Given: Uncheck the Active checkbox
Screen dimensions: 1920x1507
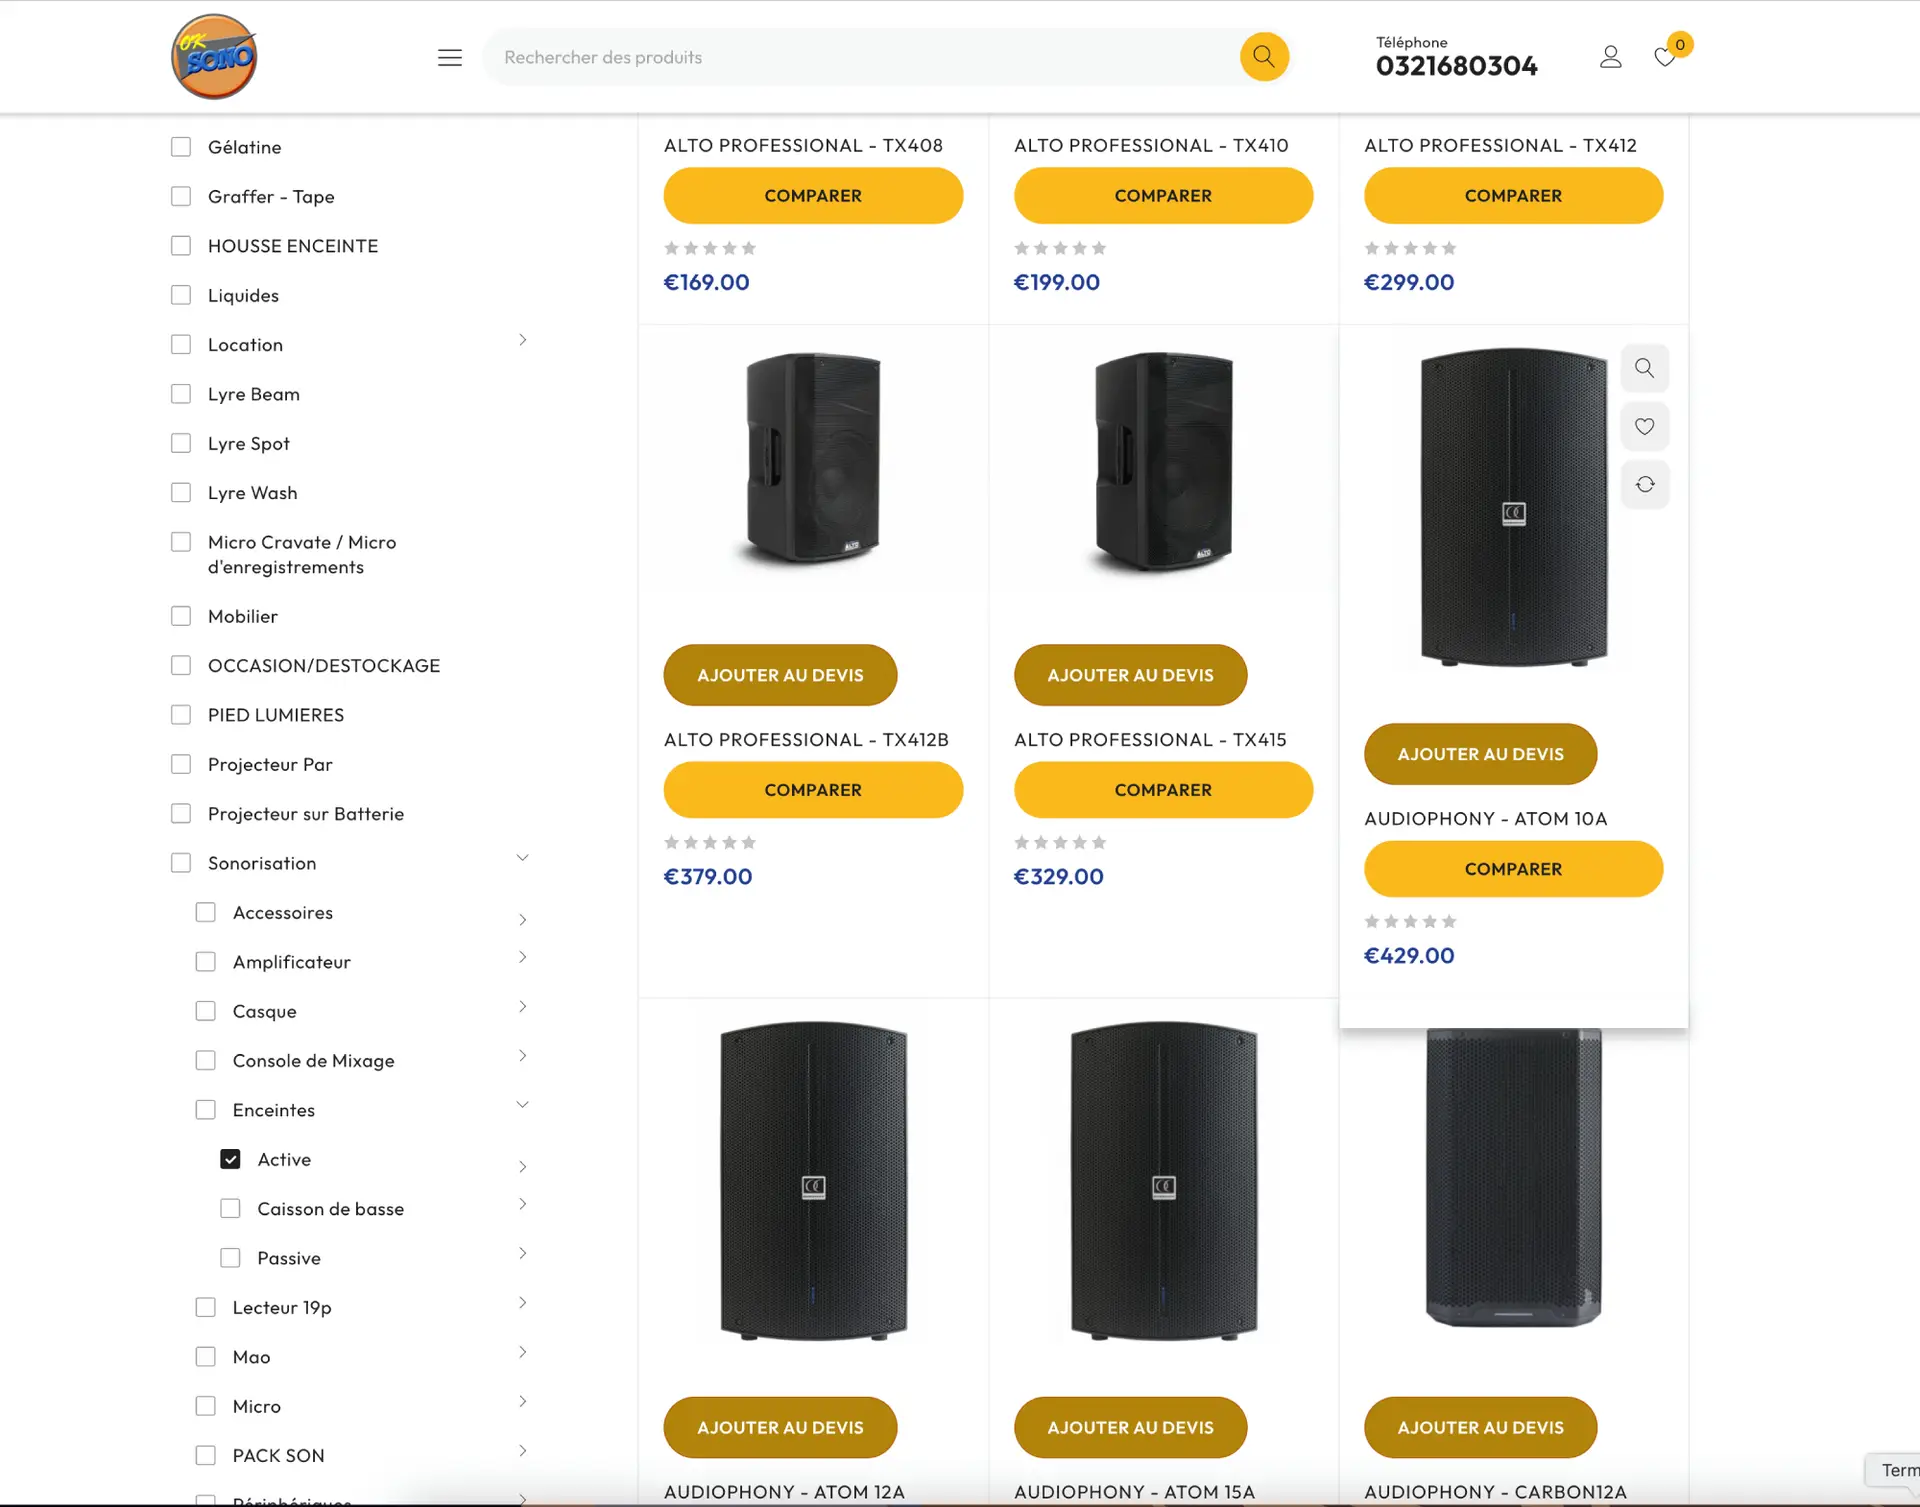Looking at the screenshot, I should pos(230,1159).
